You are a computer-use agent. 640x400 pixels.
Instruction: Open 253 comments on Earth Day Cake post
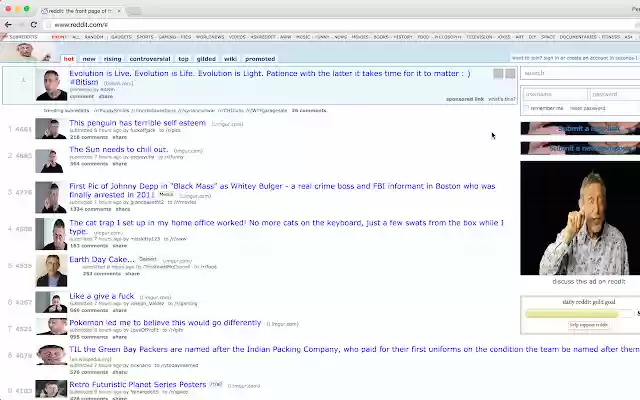[x=102, y=273]
